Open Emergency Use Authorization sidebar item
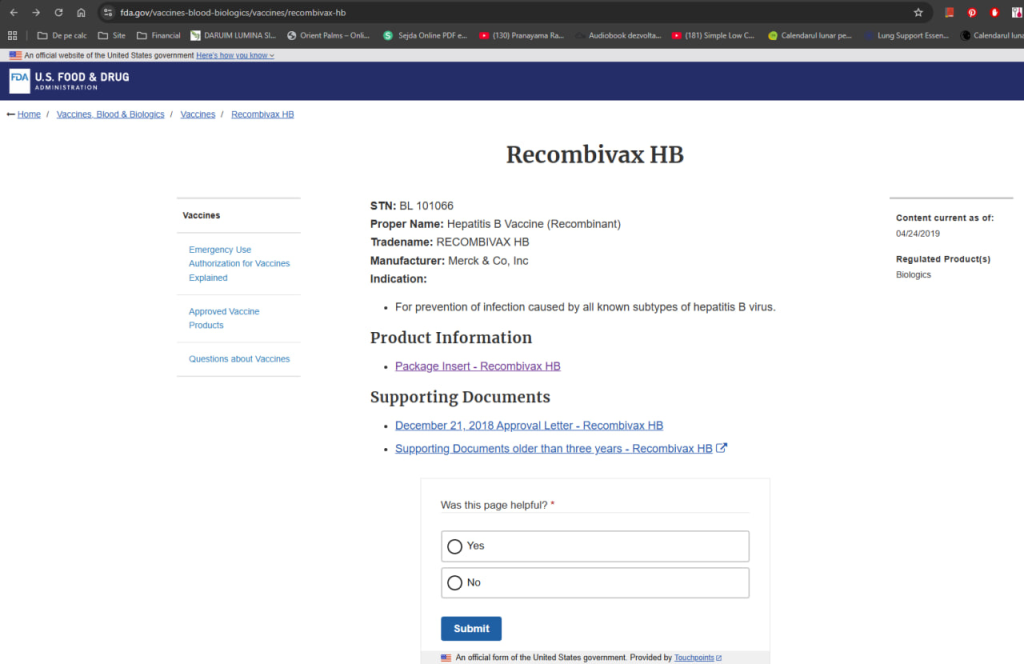This screenshot has height=664, width=1024. (x=239, y=264)
